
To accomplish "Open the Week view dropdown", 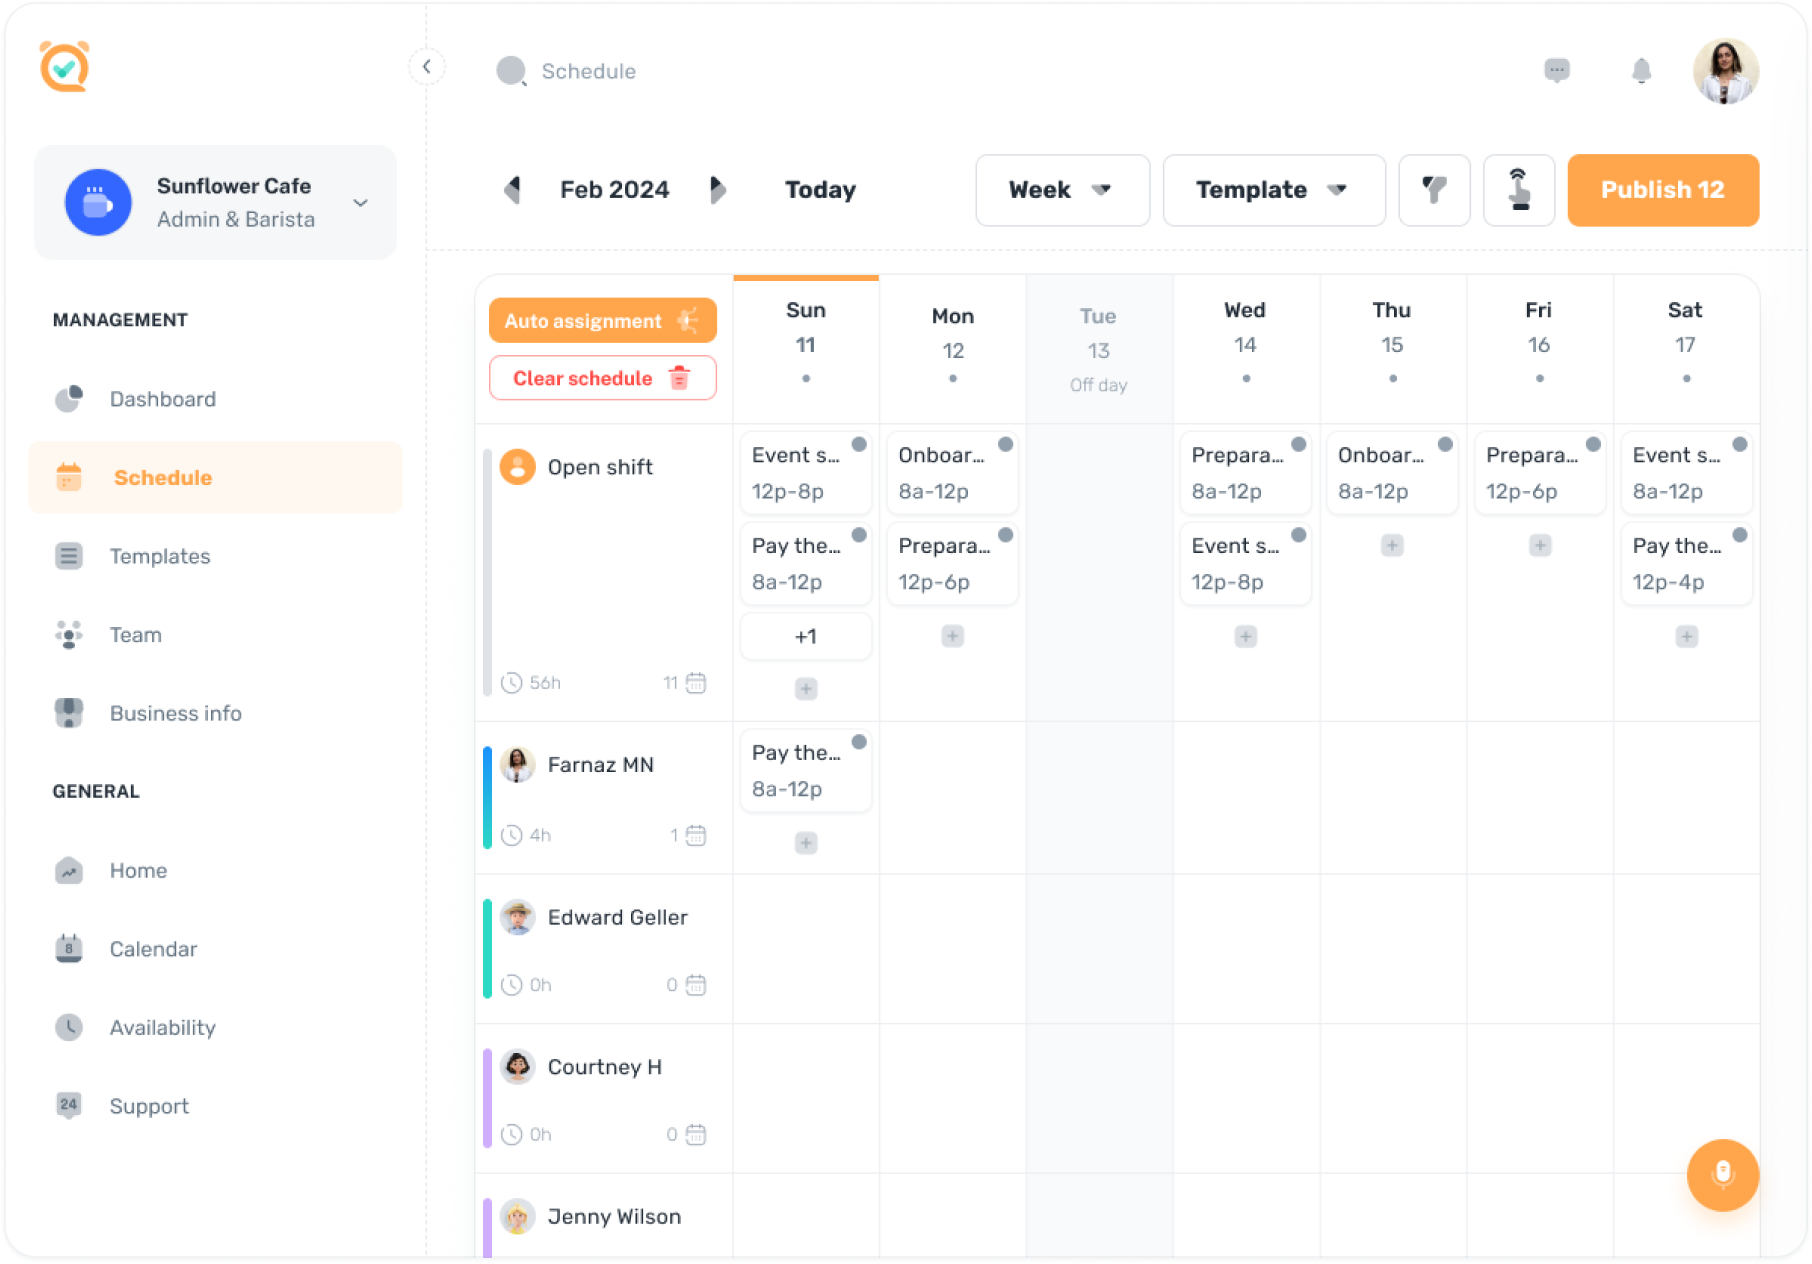I will point(1062,190).
